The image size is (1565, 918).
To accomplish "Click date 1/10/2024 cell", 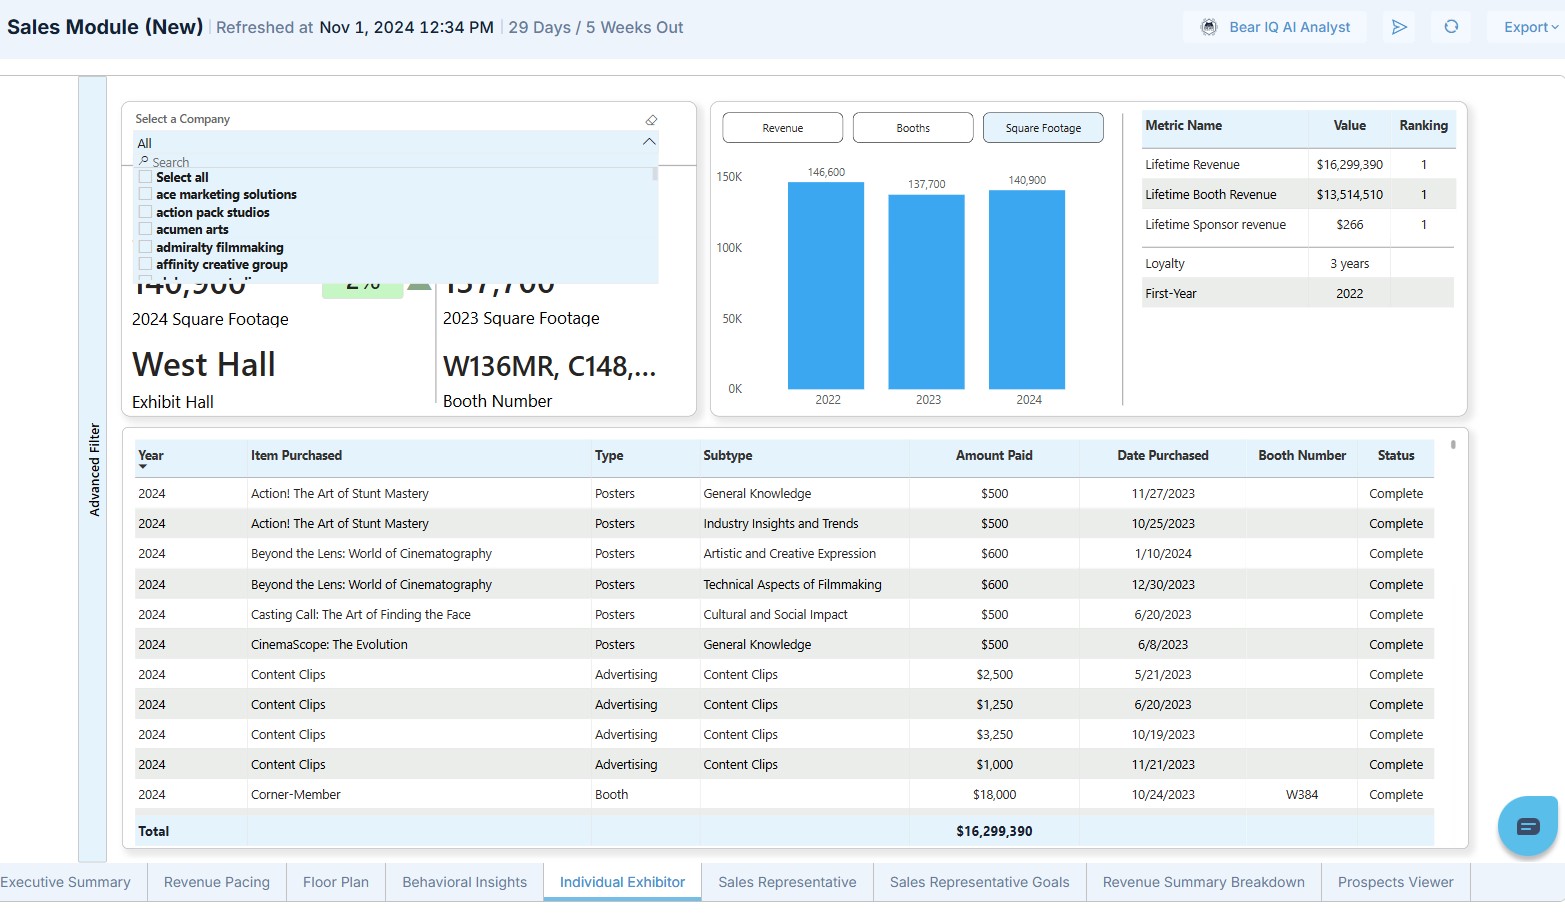I will coord(1163,554).
